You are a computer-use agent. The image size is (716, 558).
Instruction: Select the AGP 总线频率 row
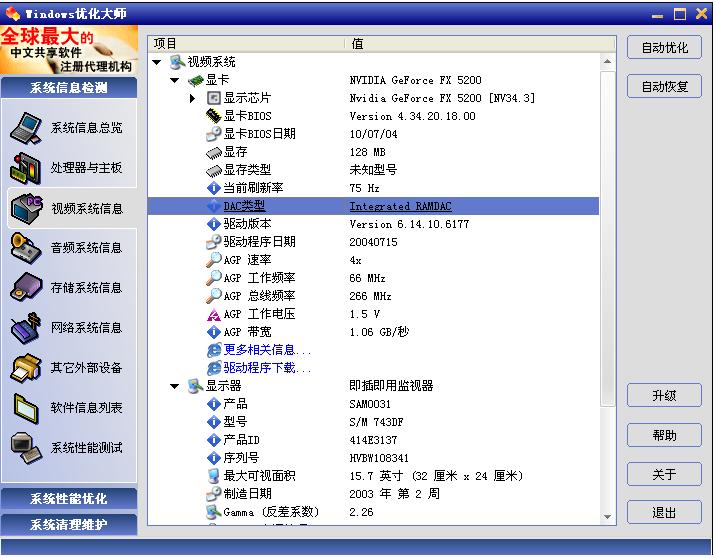[373, 296]
